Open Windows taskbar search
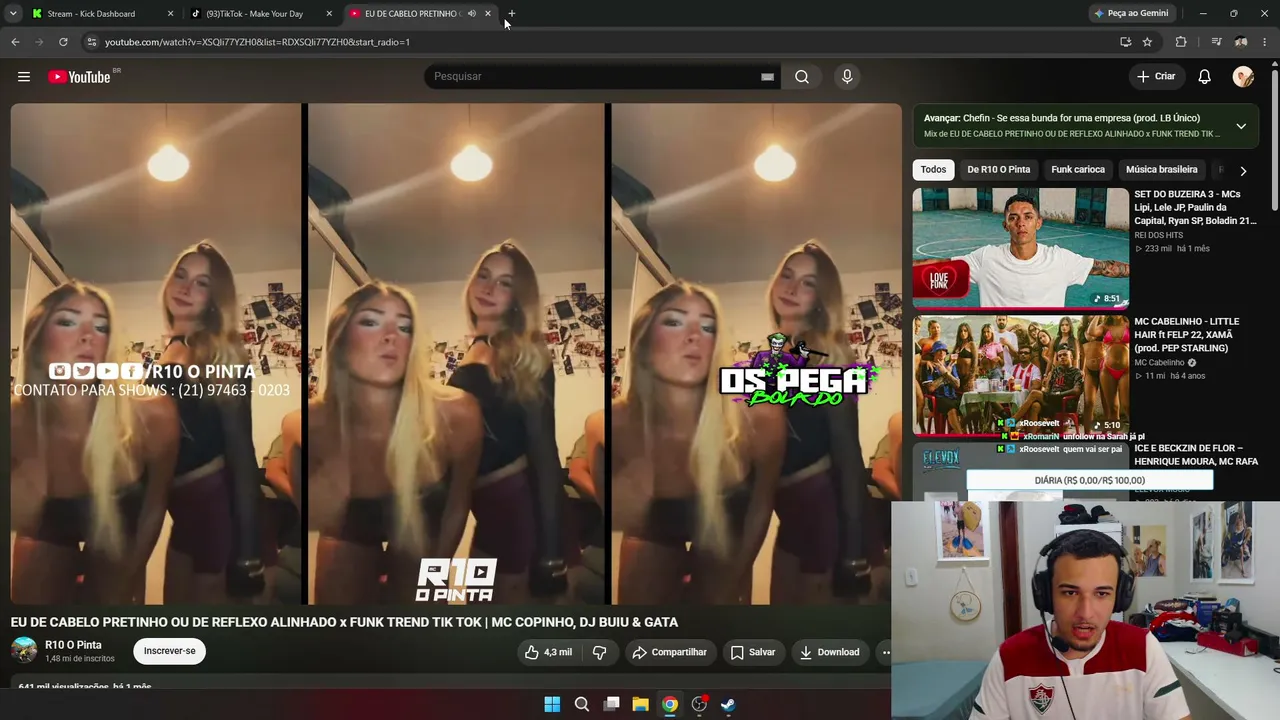The width and height of the screenshot is (1280, 720). click(582, 704)
